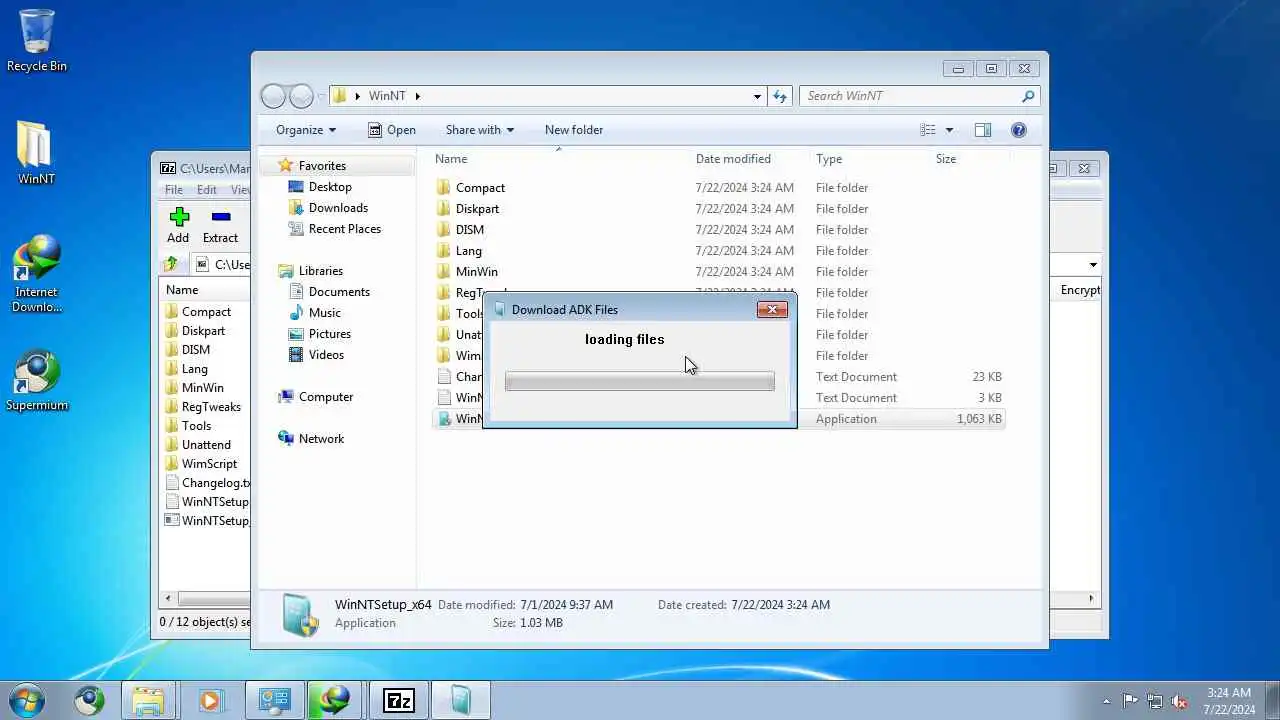Open 7-Zip path dropdown arrow
Screen dimensions: 1280x720
1093,265
